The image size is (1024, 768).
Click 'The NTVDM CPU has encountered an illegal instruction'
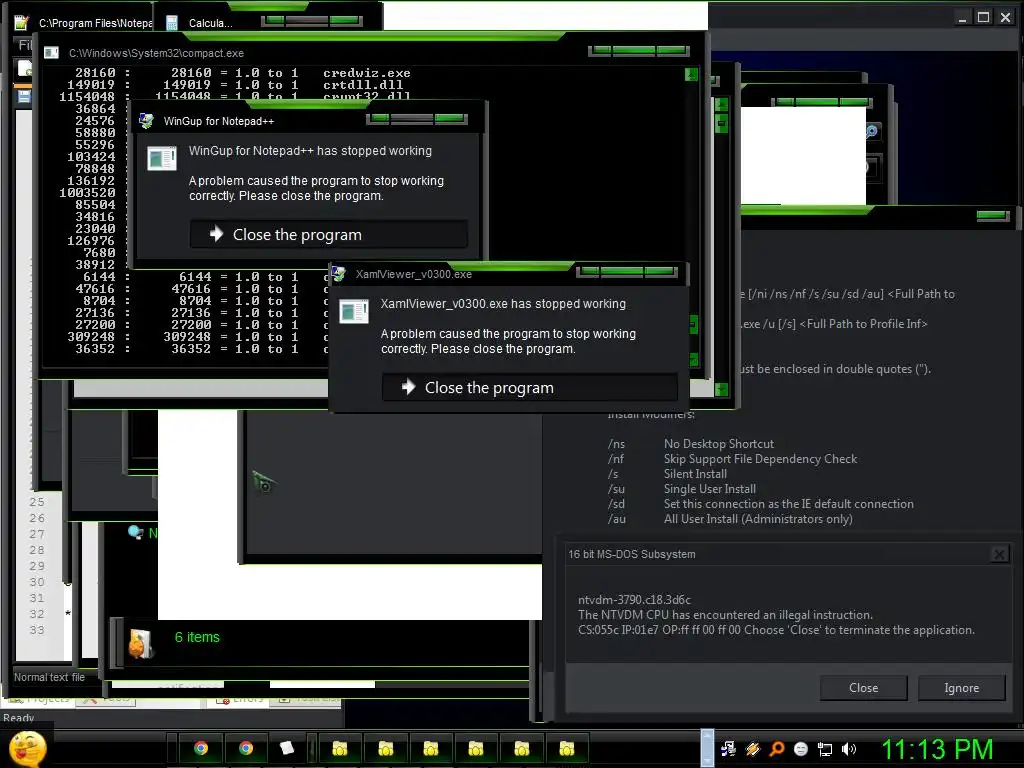coord(725,615)
